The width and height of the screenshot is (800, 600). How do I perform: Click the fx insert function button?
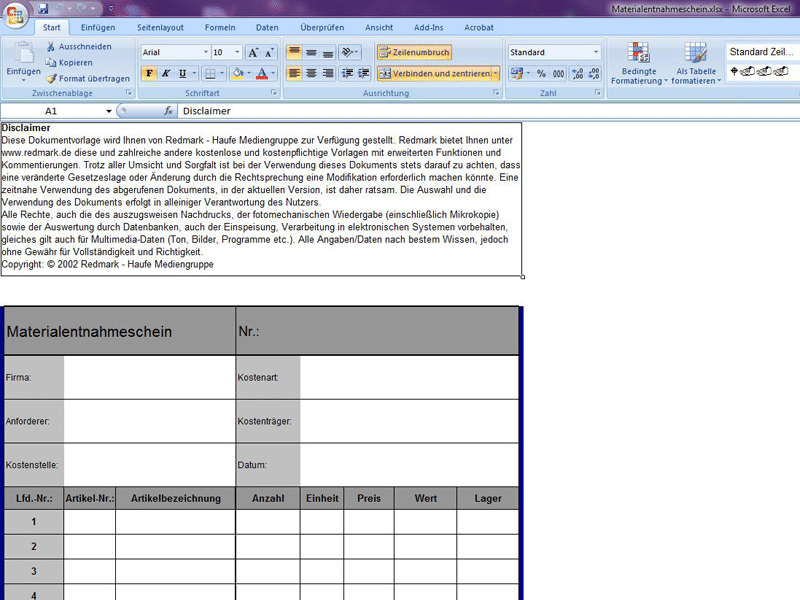[168, 111]
